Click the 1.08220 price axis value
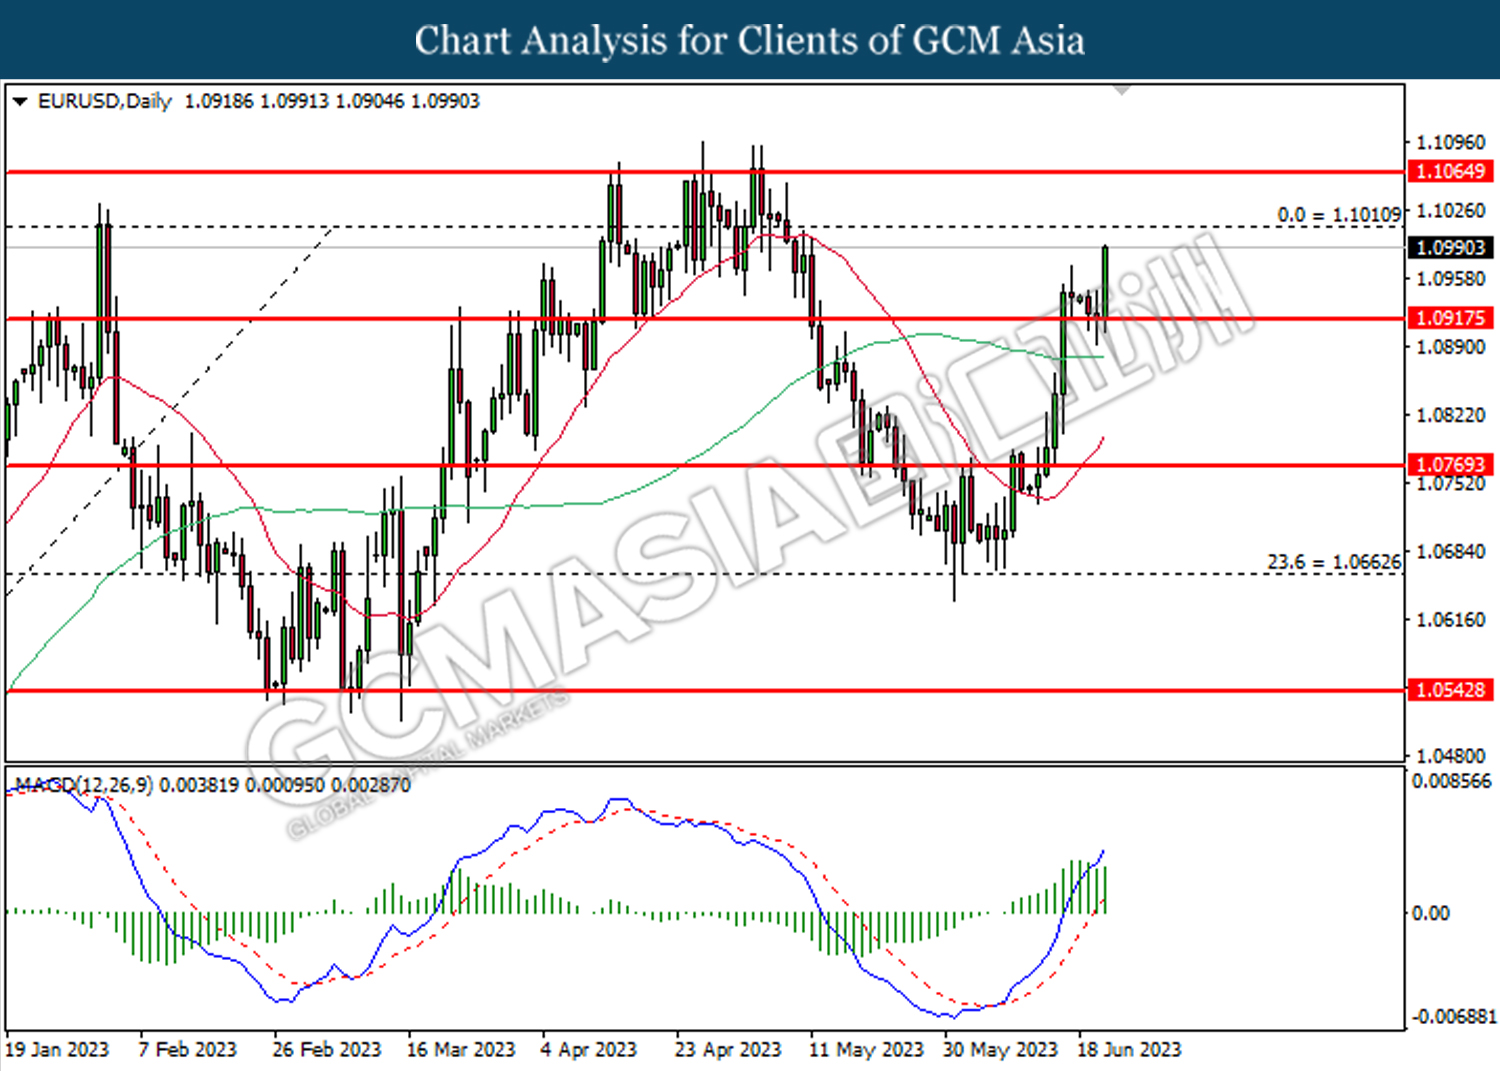1500x1071 pixels. 1452,414
